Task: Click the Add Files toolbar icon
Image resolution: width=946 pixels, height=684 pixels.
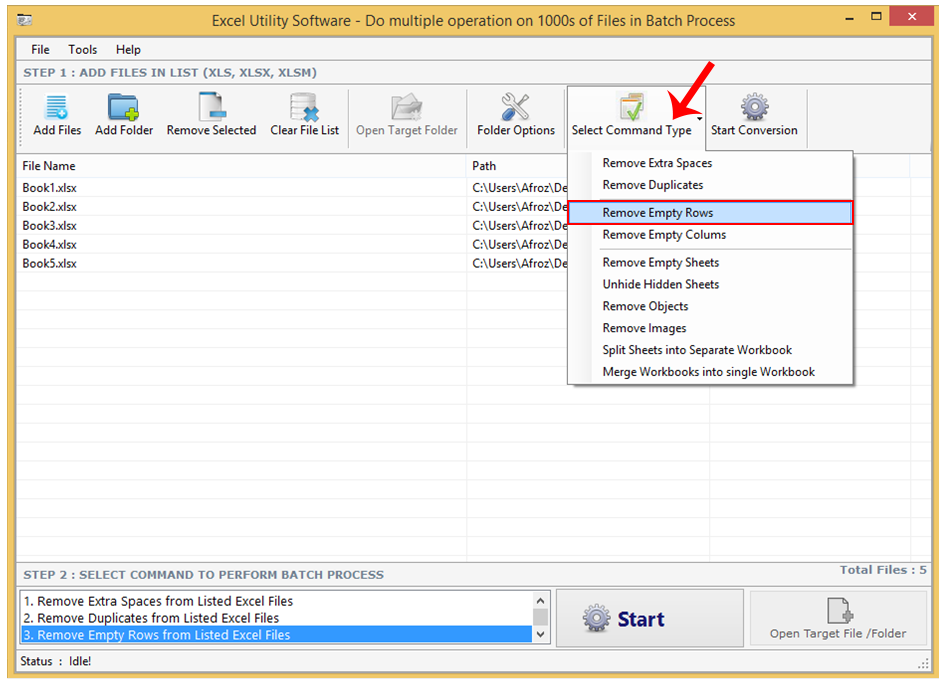Action: [x=57, y=107]
